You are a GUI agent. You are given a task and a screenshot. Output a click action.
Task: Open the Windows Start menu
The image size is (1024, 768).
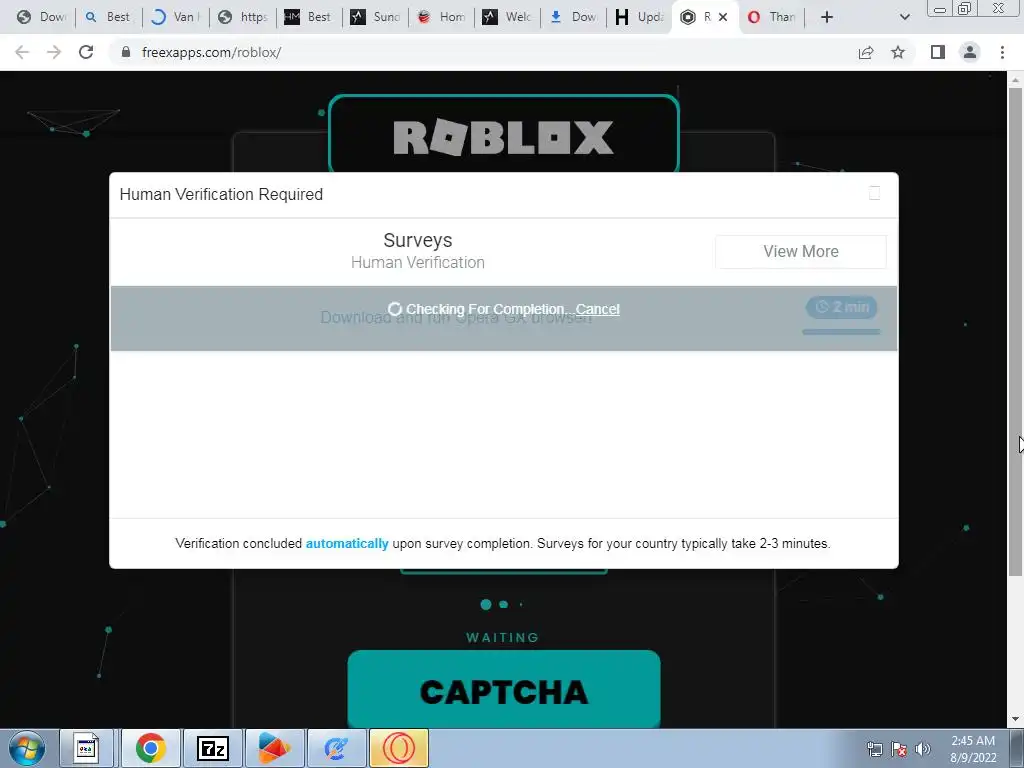[x=27, y=748]
